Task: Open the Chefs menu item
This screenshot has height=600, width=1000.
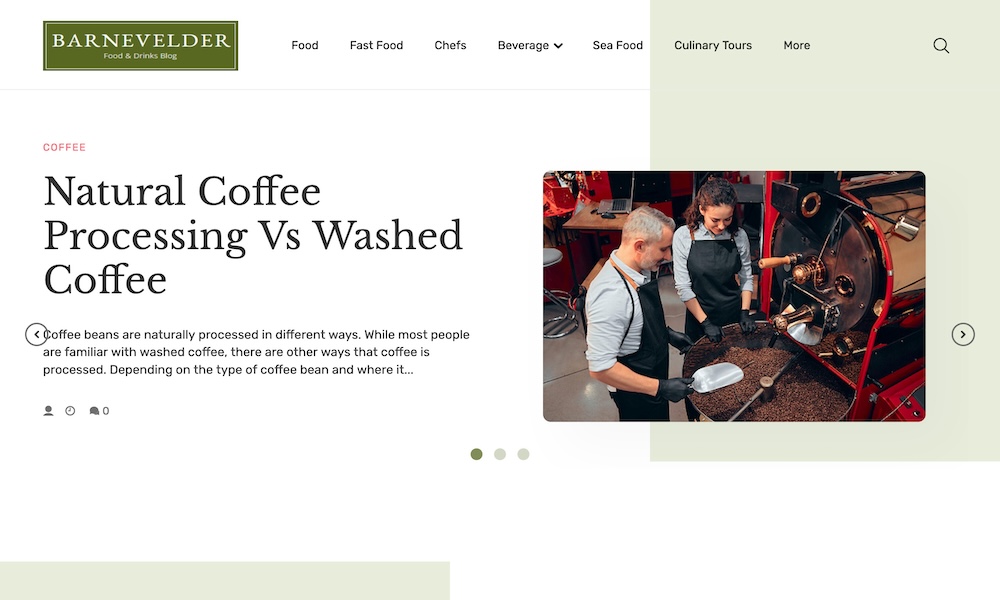Action: [450, 45]
